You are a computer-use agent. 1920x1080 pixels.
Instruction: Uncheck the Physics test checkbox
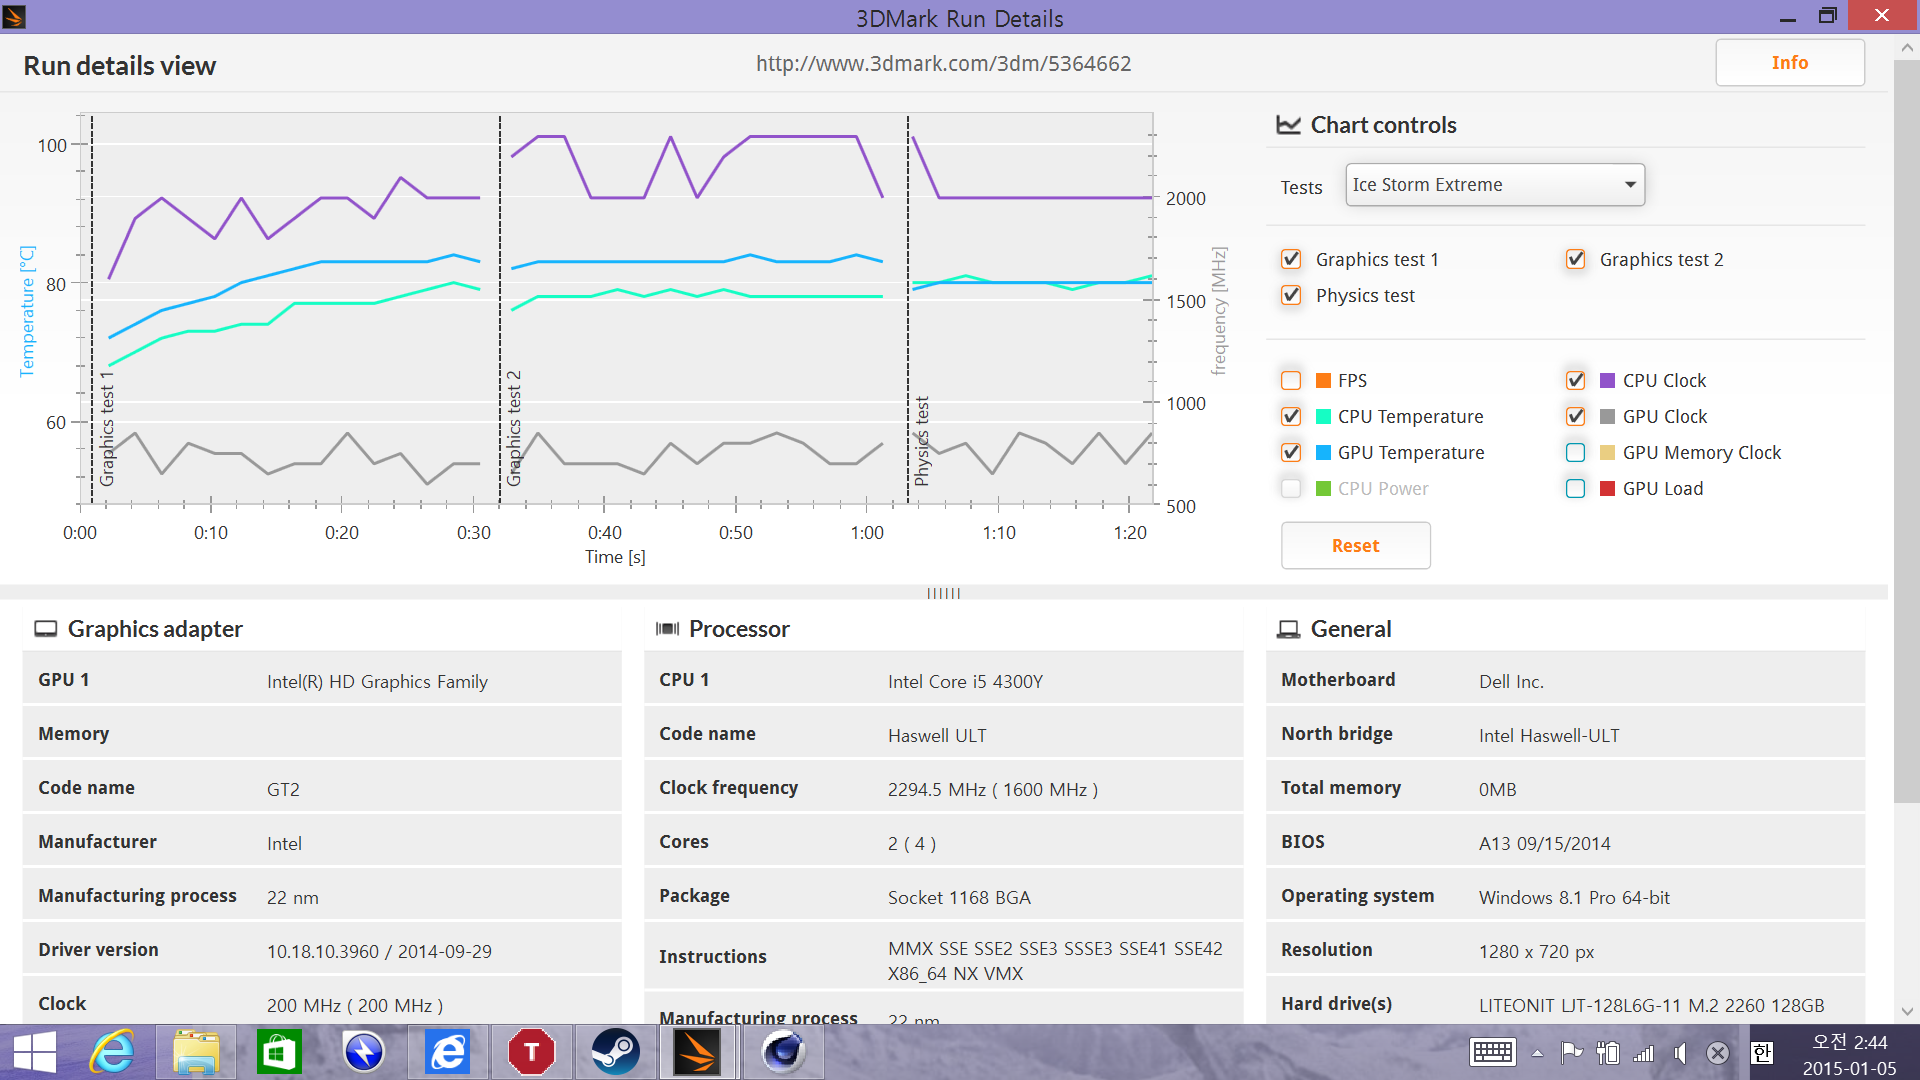1291,295
